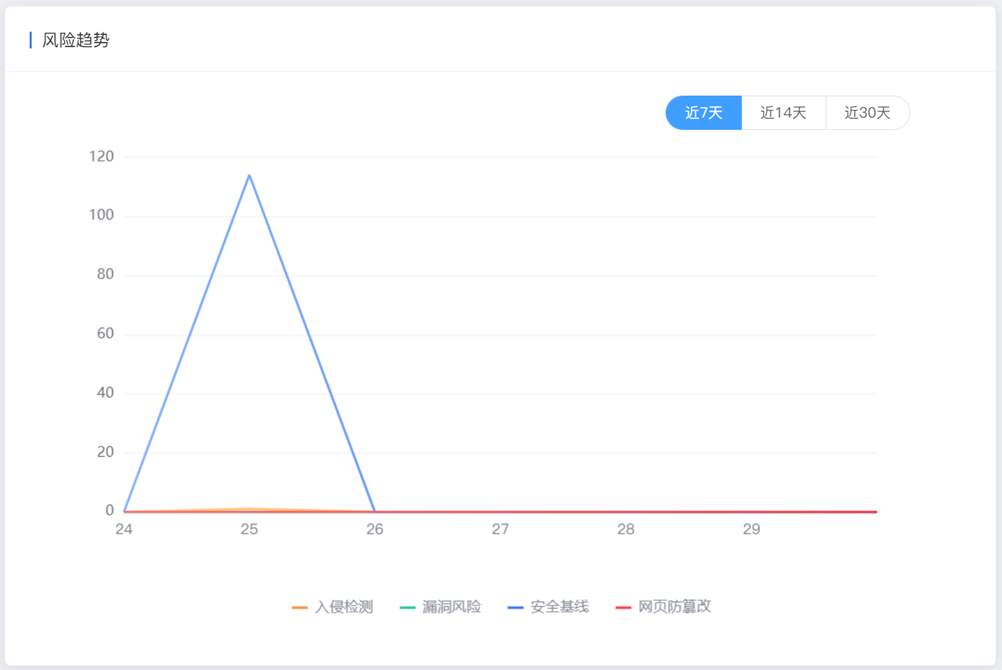Viewport: 1002px width, 670px height.
Task: Click the x-axis label 27
Action: point(500,529)
